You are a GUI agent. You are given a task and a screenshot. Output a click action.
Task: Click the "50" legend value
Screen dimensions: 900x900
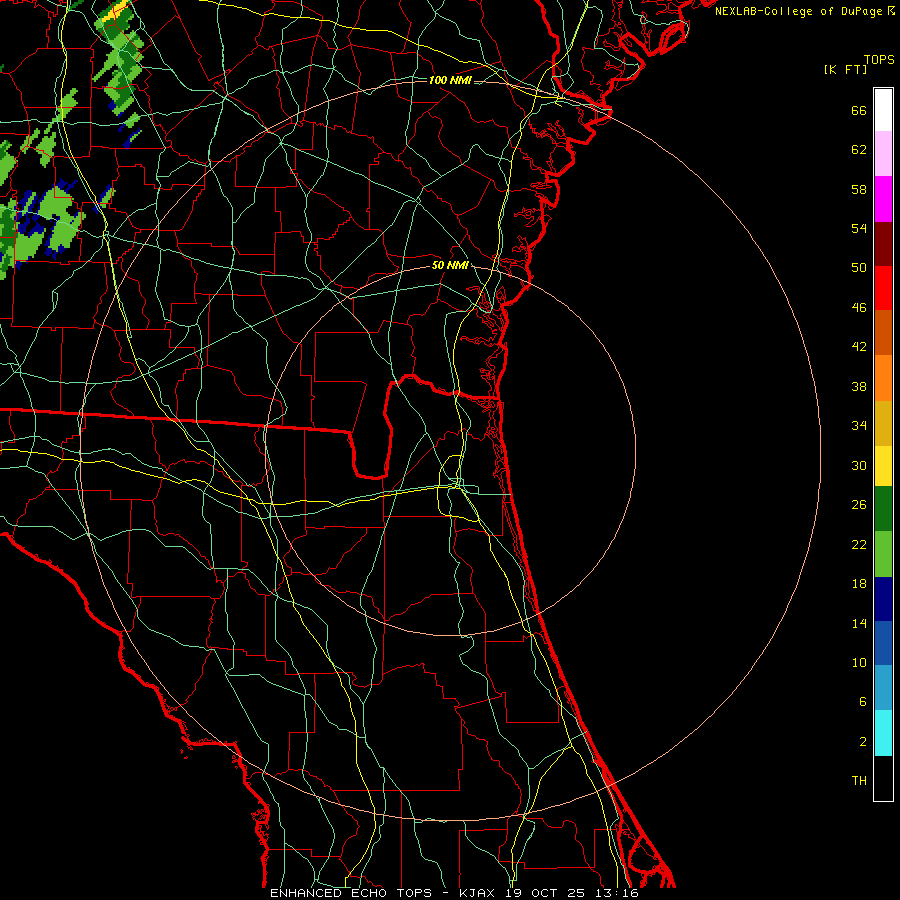[x=859, y=268]
